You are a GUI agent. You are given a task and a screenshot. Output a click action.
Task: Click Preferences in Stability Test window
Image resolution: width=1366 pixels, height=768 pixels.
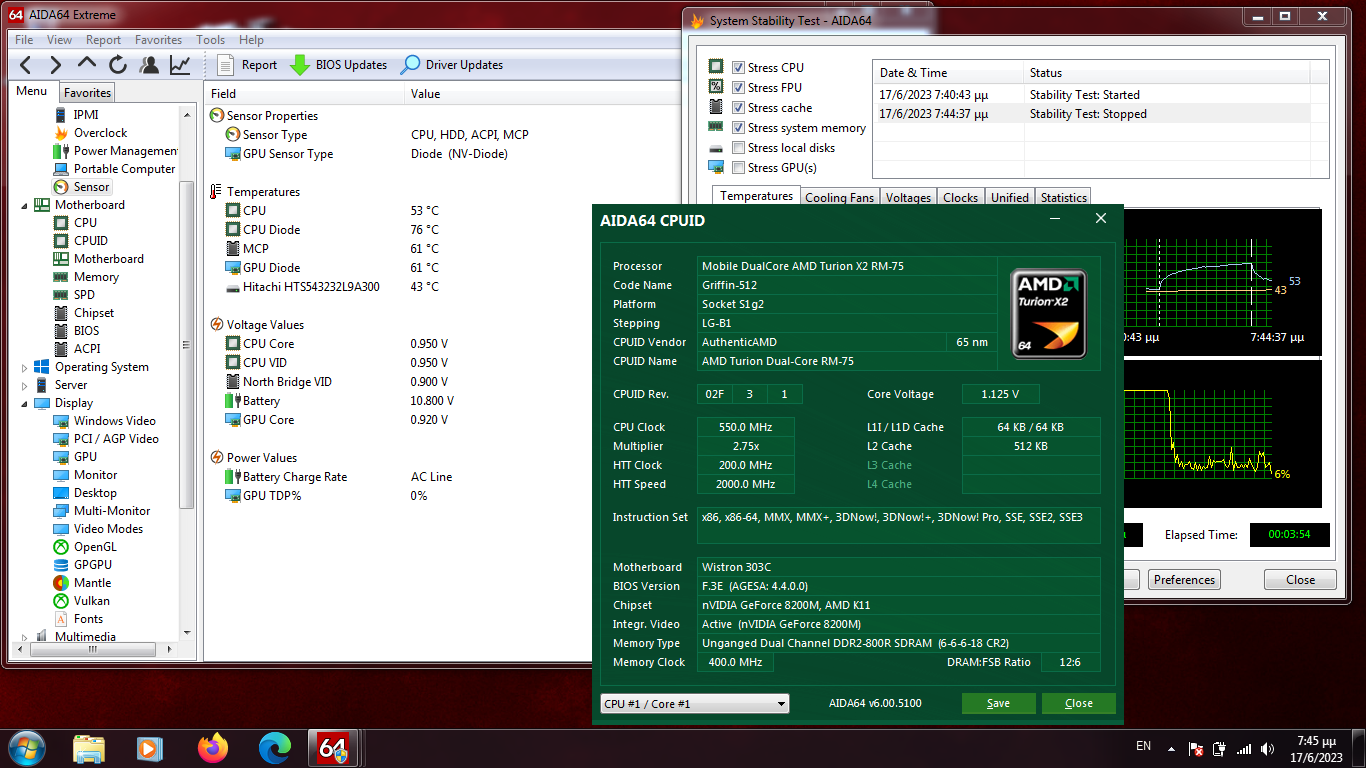[x=1184, y=580]
